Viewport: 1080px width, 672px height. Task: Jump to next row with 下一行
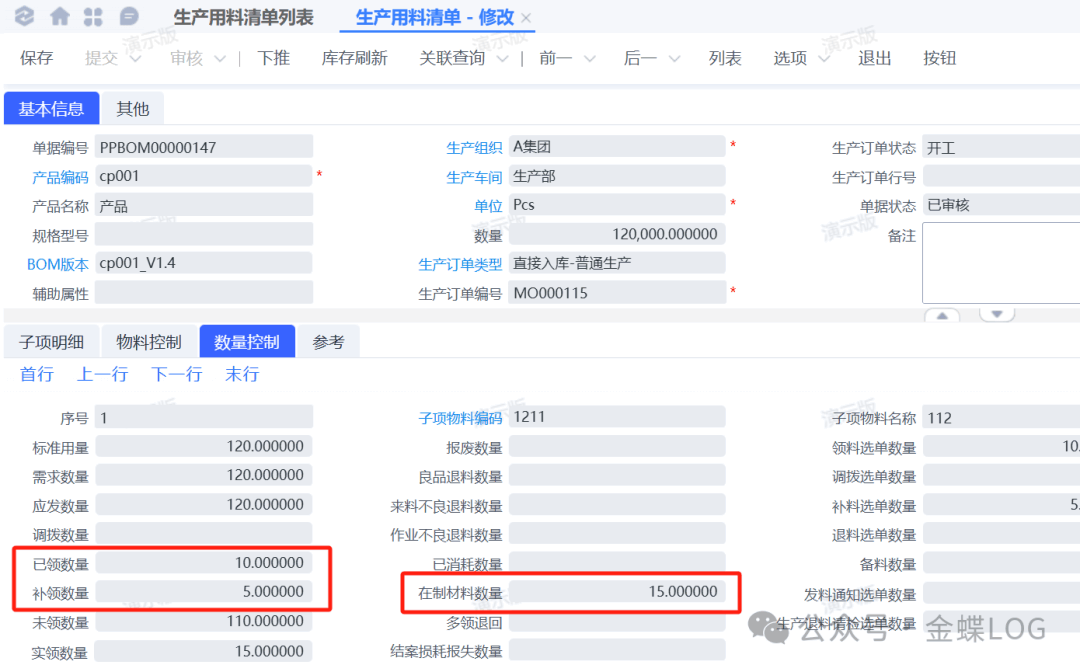pyautogui.click(x=176, y=374)
